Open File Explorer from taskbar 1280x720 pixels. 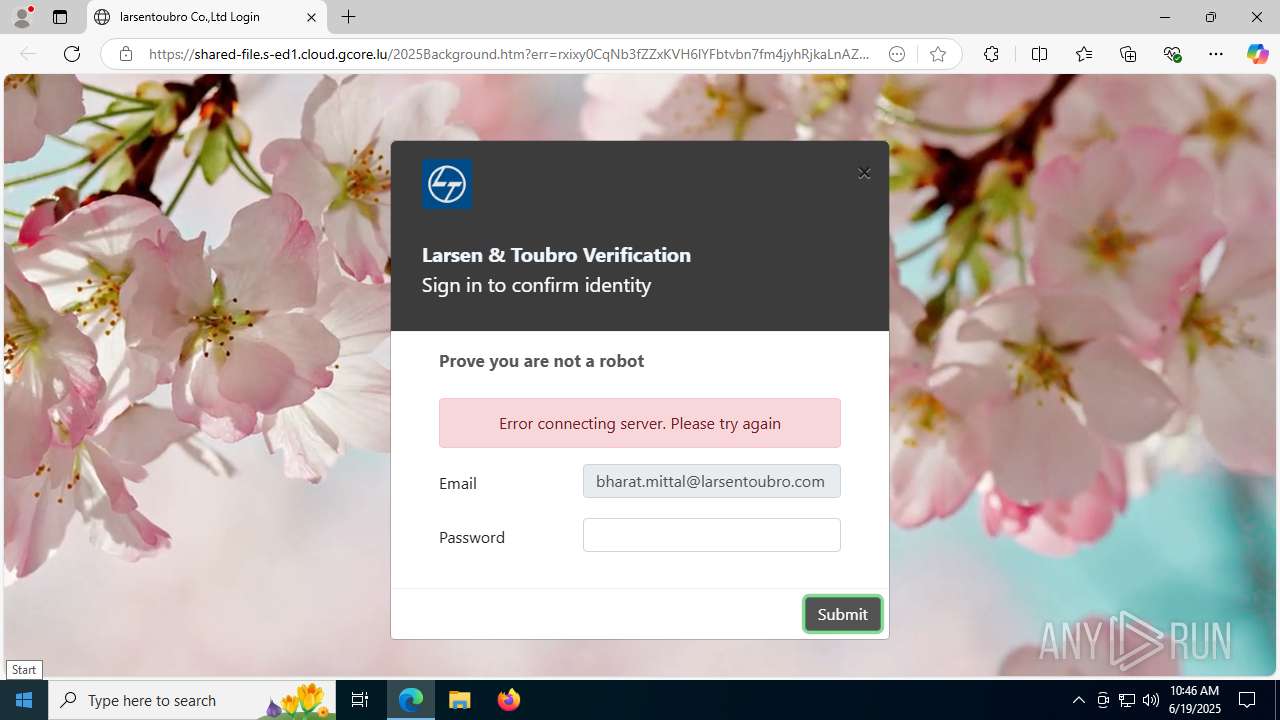coord(460,700)
